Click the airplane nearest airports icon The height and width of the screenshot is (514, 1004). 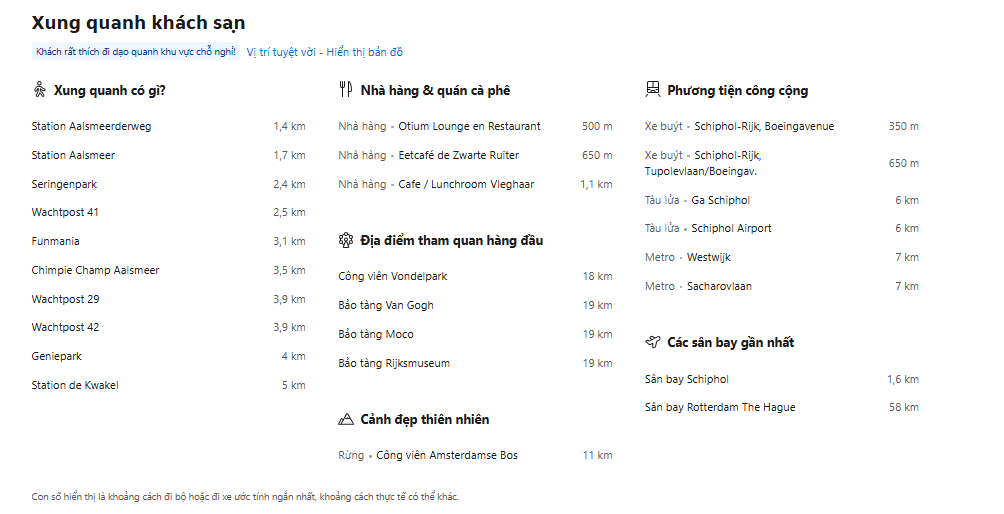[x=653, y=342]
